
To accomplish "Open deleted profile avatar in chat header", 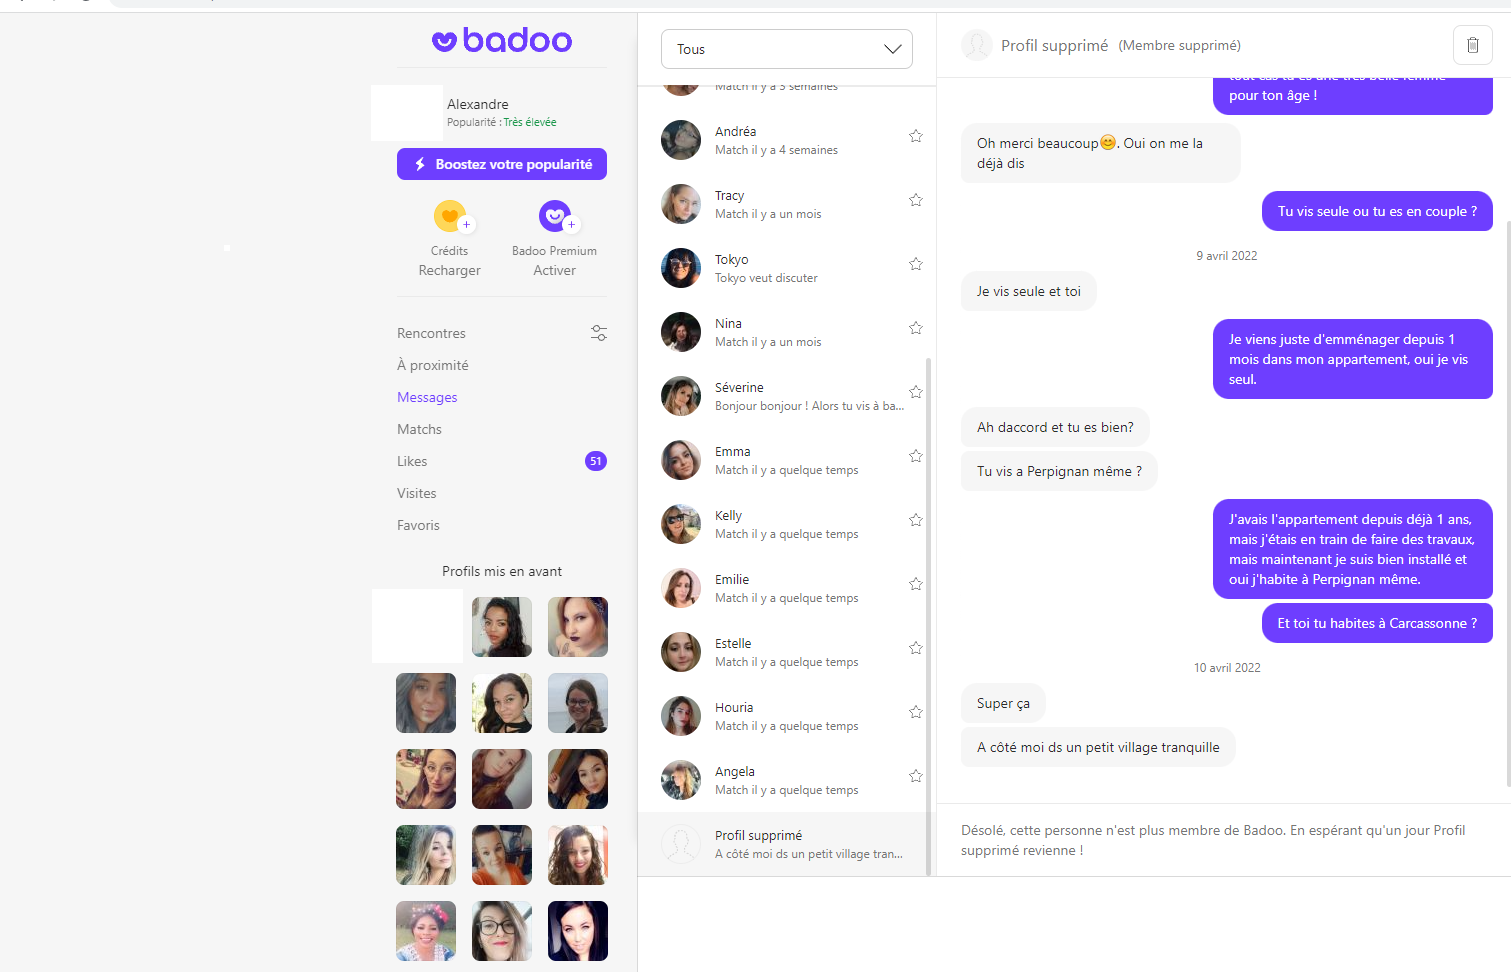I will (x=977, y=45).
